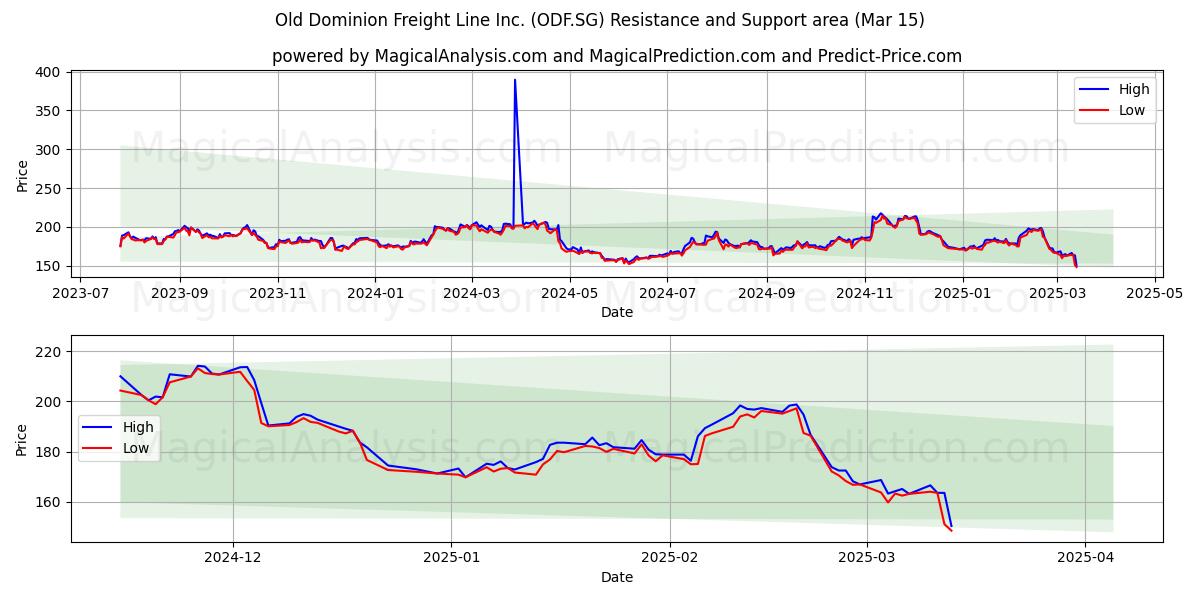Click 'High' in the top chart legend
1200x600 pixels.
(1134, 89)
